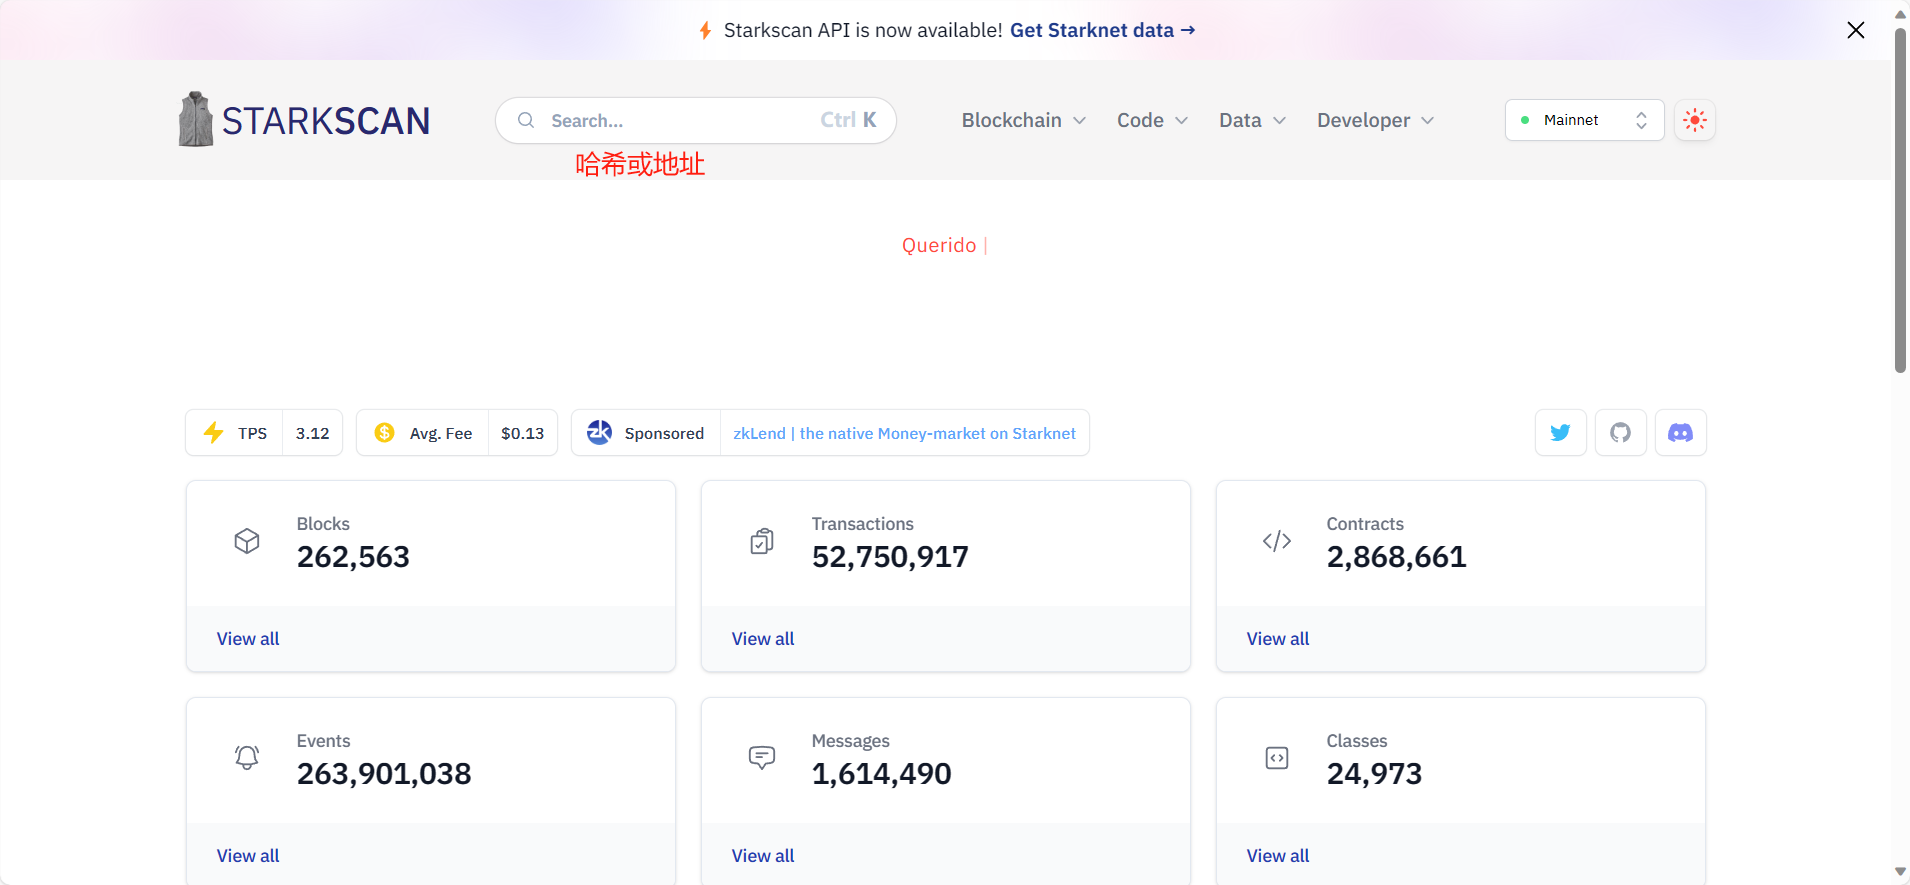The image size is (1910, 885).
Task: Open the Developer navigation menu
Action: tap(1375, 120)
